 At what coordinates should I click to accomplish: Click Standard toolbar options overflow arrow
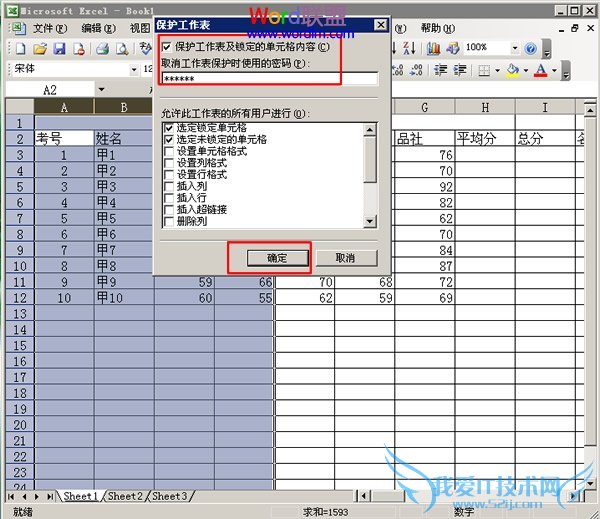547,49
